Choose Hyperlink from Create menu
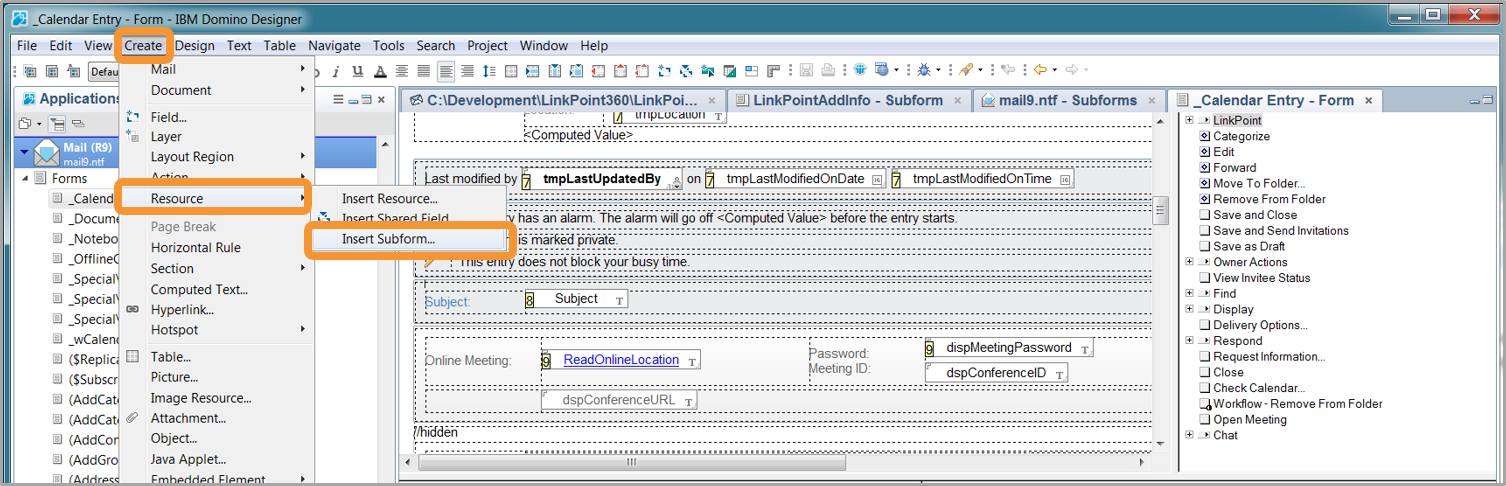1506x486 pixels. click(x=182, y=309)
